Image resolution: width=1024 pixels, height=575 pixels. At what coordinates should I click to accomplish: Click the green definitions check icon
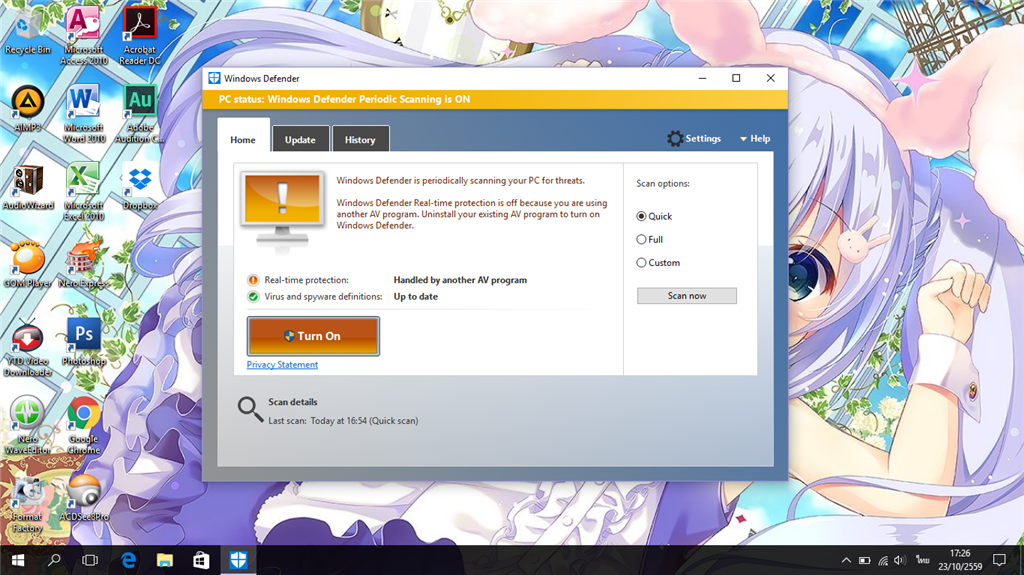point(253,297)
